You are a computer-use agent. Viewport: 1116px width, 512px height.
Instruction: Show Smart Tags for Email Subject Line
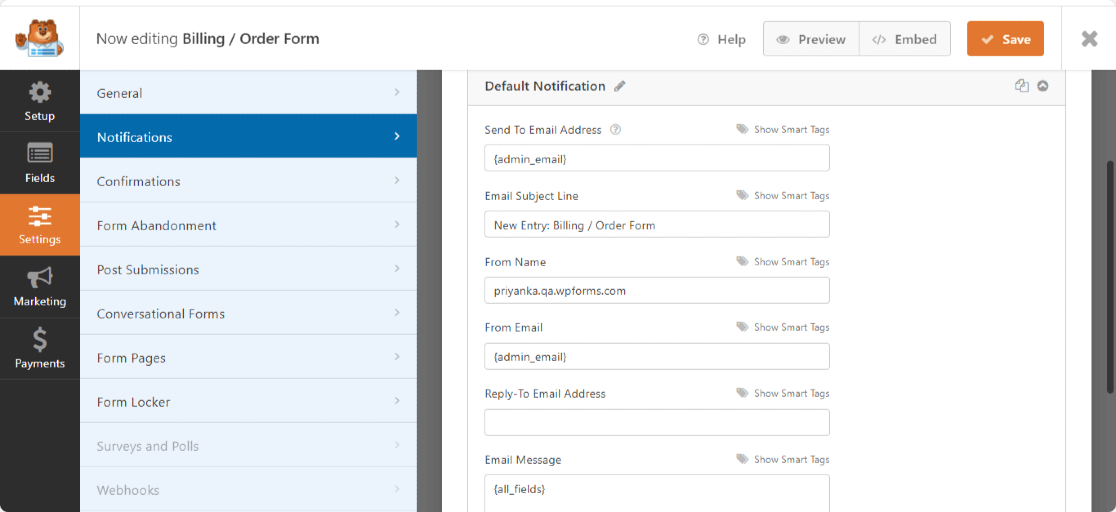coord(783,195)
